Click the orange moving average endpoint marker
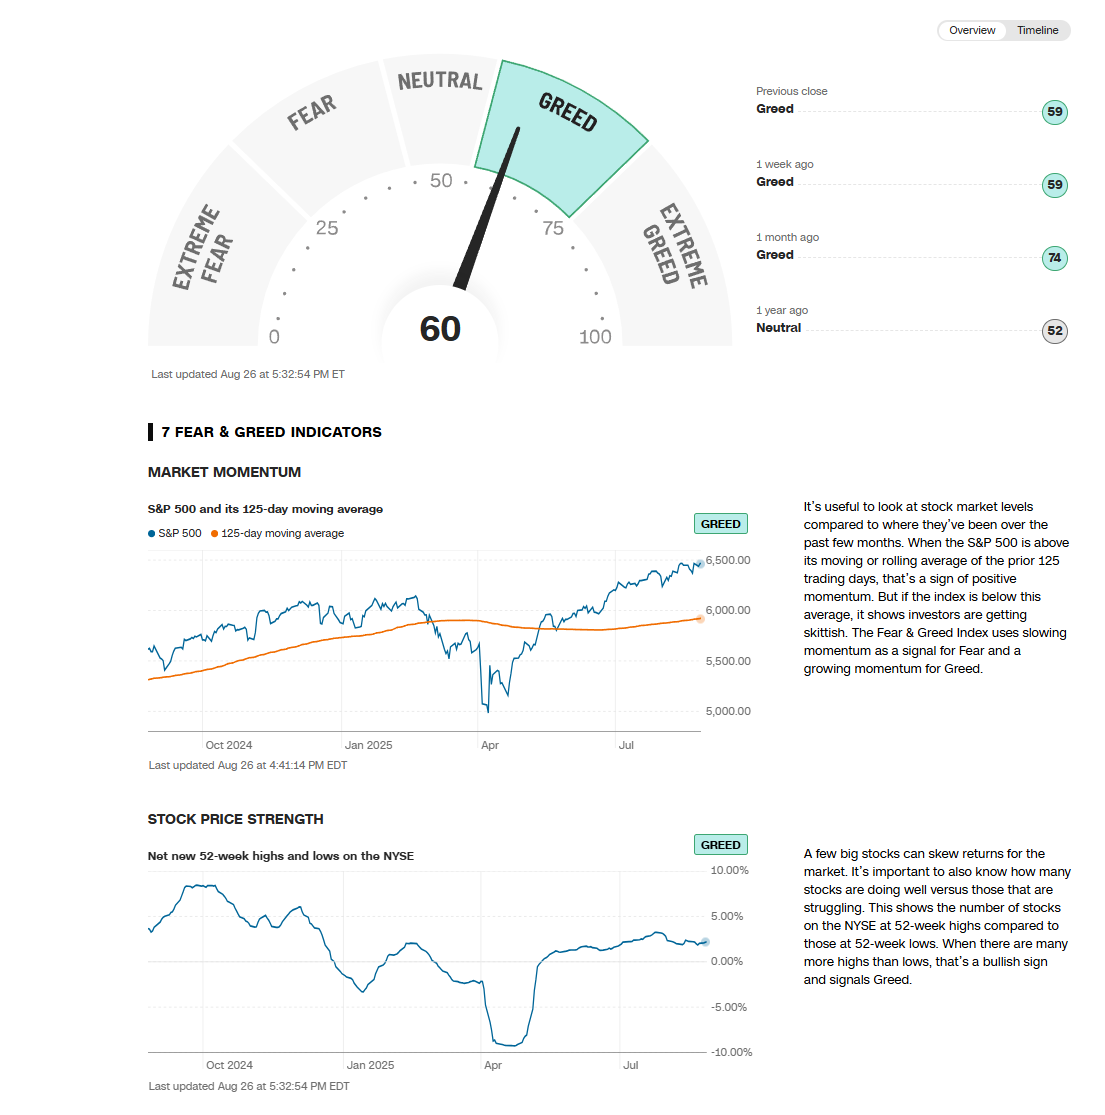 (699, 619)
